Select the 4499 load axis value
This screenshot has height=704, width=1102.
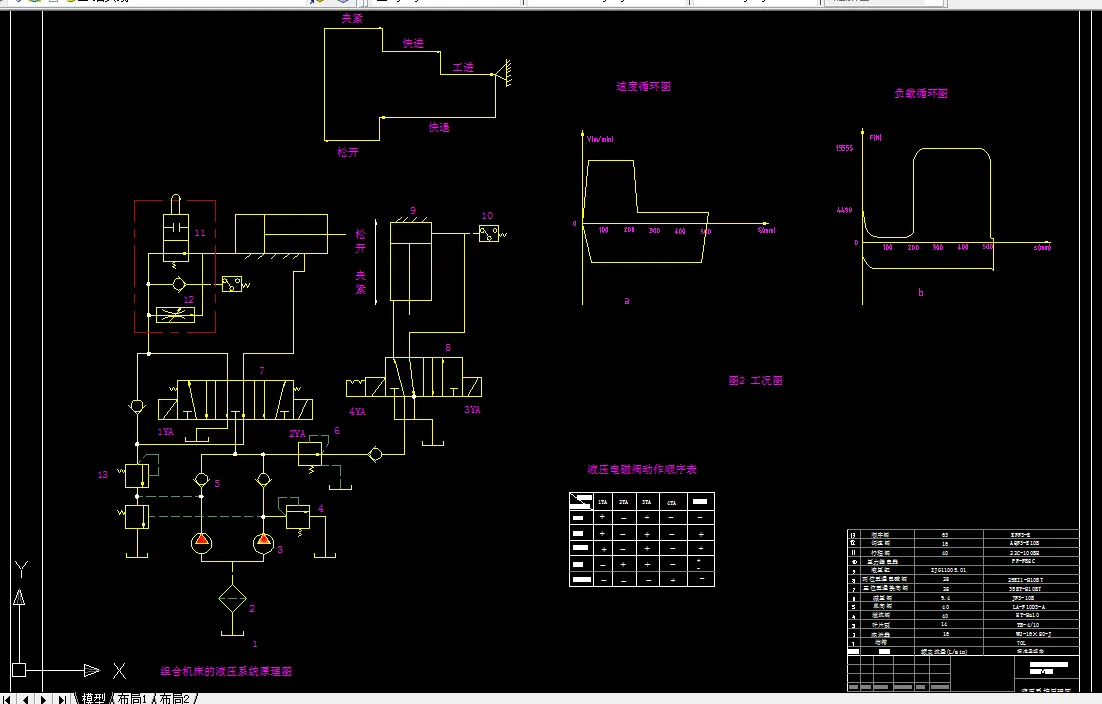tap(844, 210)
